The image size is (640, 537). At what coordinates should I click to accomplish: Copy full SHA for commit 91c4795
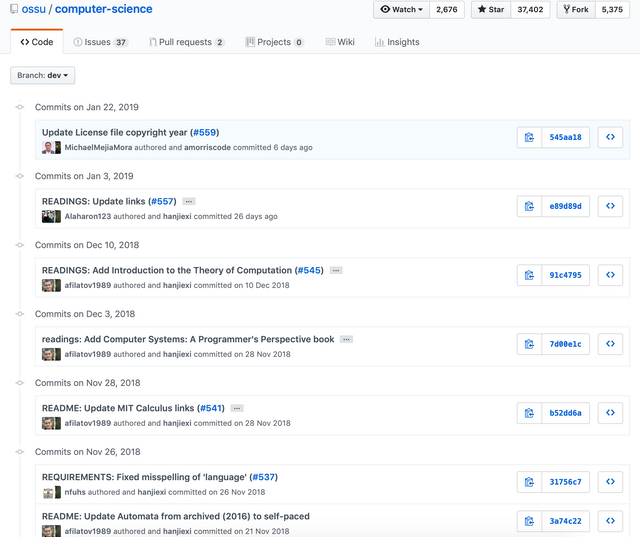[529, 275]
